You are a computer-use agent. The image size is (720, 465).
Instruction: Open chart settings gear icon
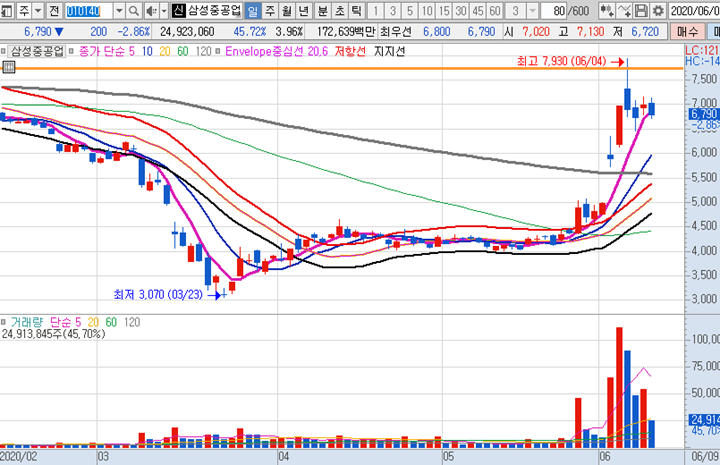pyautogui.click(x=658, y=11)
